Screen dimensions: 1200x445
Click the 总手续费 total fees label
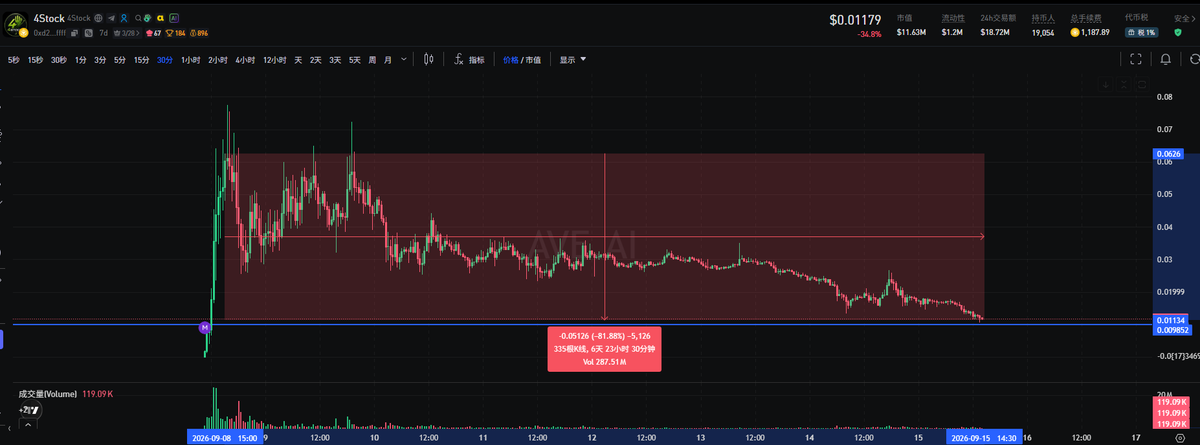click(x=1086, y=18)
